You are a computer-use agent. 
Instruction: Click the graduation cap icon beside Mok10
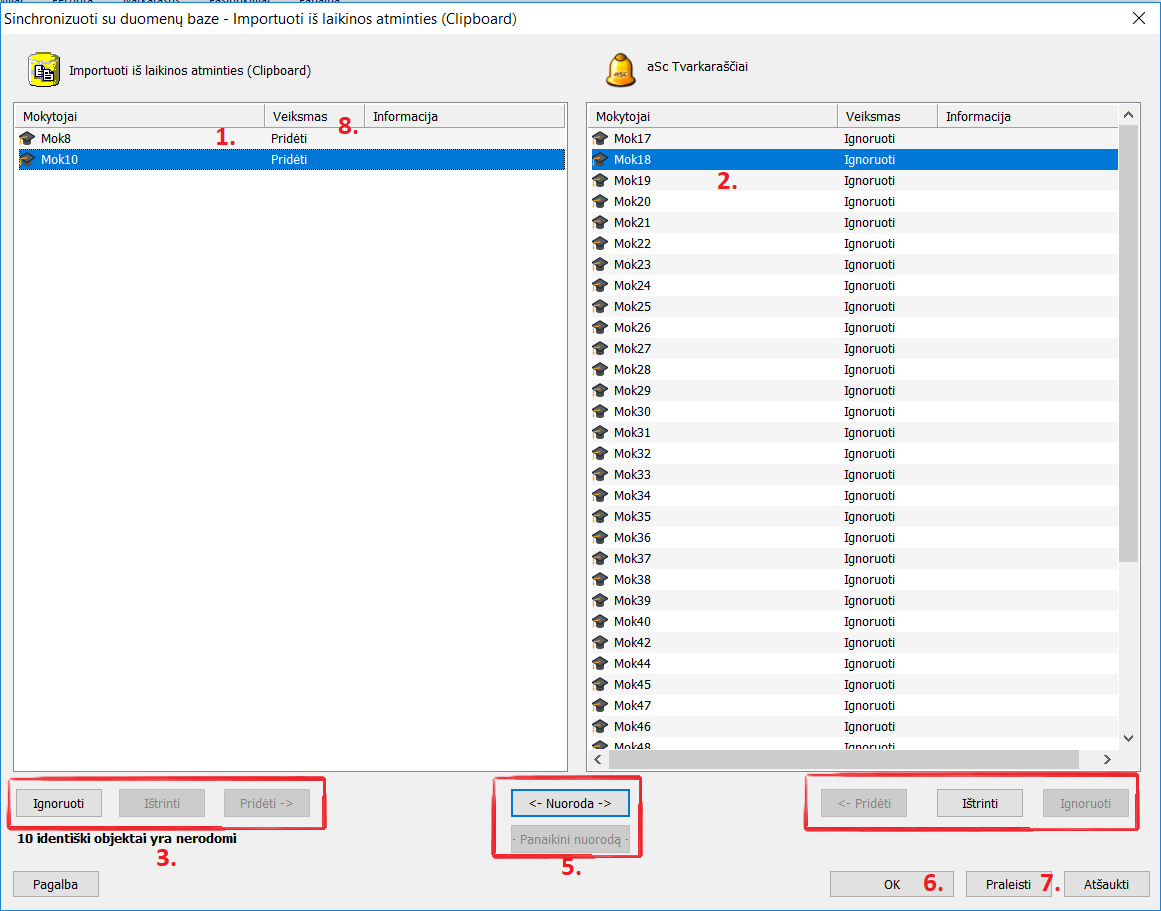pyautogui.click(x=27, y=159)
